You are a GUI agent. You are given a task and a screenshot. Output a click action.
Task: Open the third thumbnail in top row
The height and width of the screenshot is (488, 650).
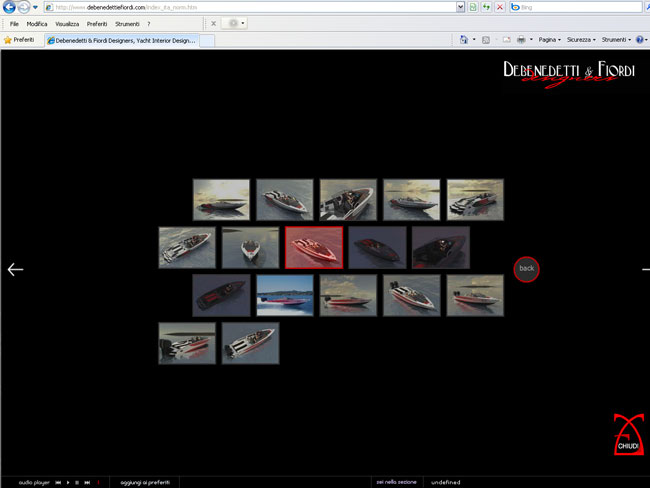(x=348, y=199)
